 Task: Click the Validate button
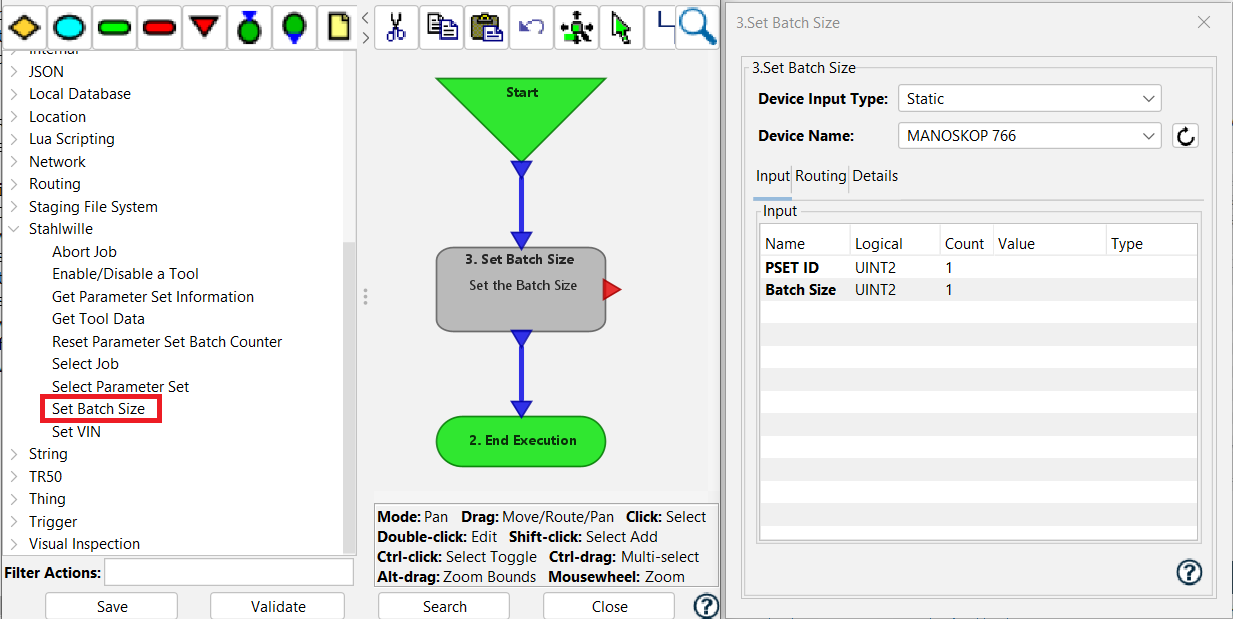click(277, 606)
